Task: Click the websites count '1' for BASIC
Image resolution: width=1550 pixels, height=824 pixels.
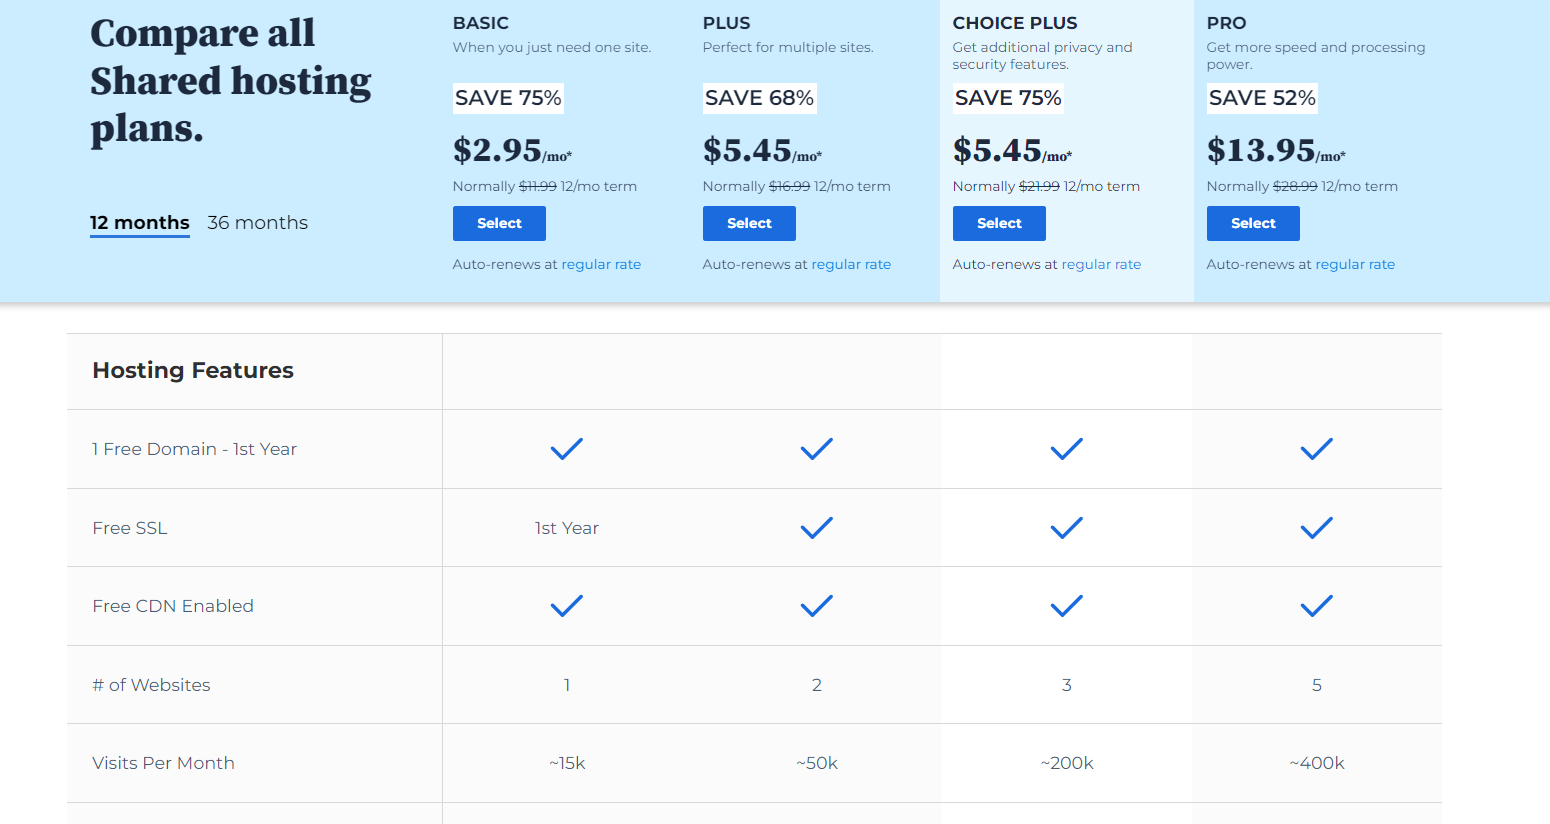Action: click(x=567, y=685)
